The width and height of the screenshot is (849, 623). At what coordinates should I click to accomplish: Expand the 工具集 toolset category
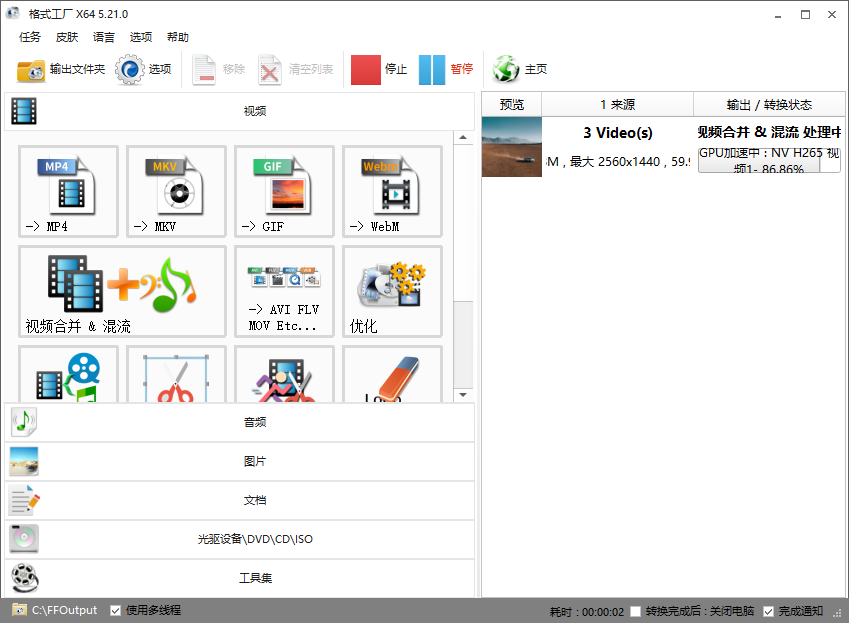239,578
